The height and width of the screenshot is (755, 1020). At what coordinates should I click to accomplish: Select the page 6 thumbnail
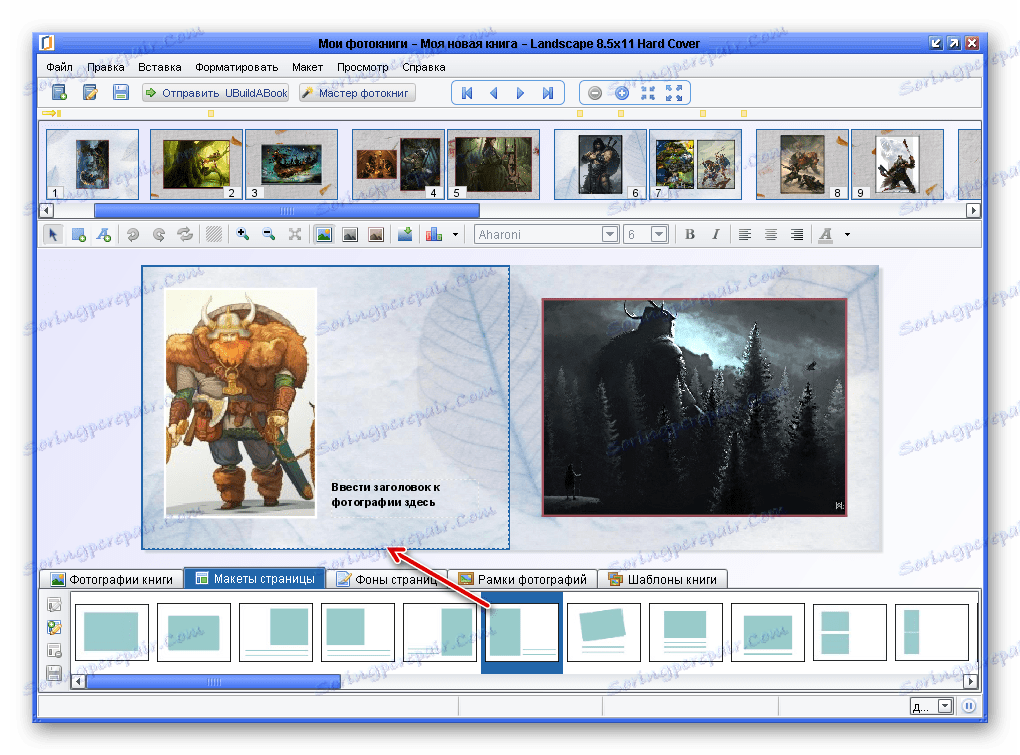click(600, 164)
